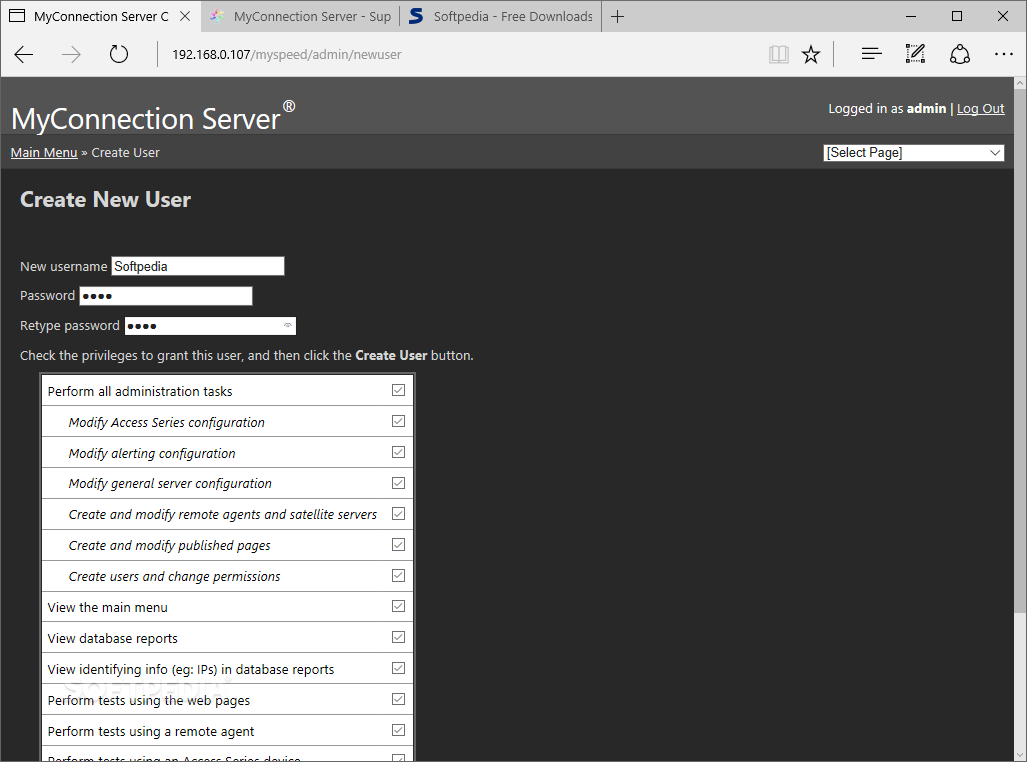Image resolution: width=1027 pixels, height=762 pixels.
Task: Toggle Modify general server configuration checkbox
Action: [x=398, y=483]
